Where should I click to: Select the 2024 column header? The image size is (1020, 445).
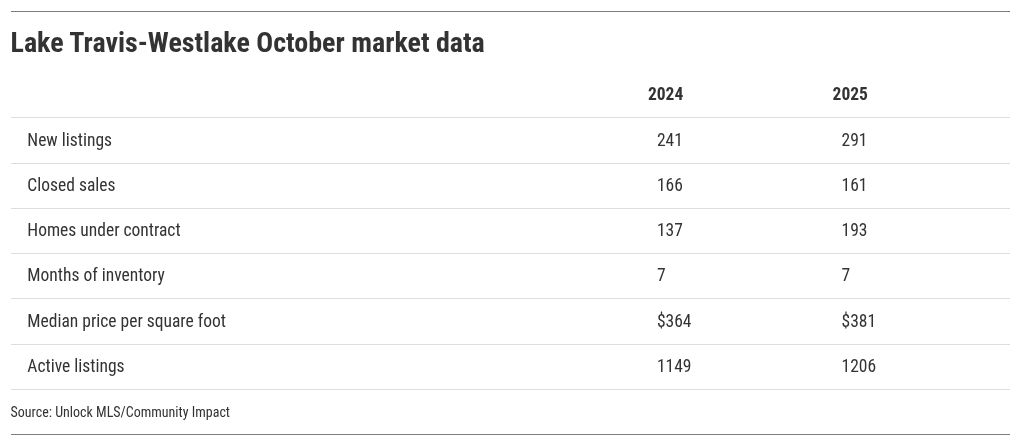pyautogui.click(x=665, y=94)
